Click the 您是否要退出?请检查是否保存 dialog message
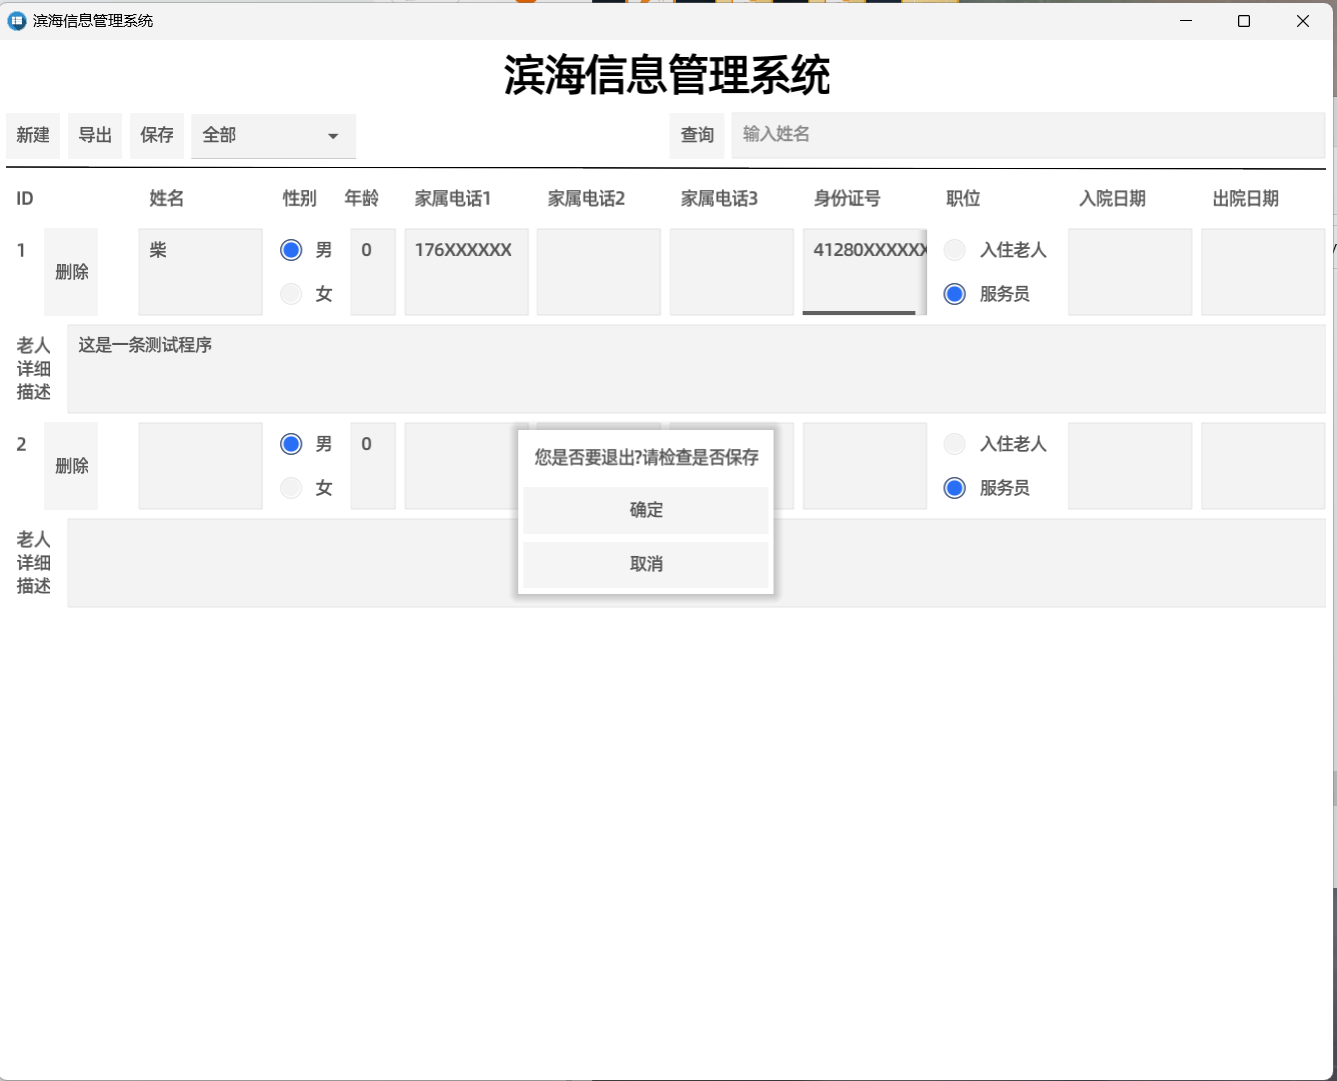This screenshot has width=1337, height=1081. coord(646,458)
